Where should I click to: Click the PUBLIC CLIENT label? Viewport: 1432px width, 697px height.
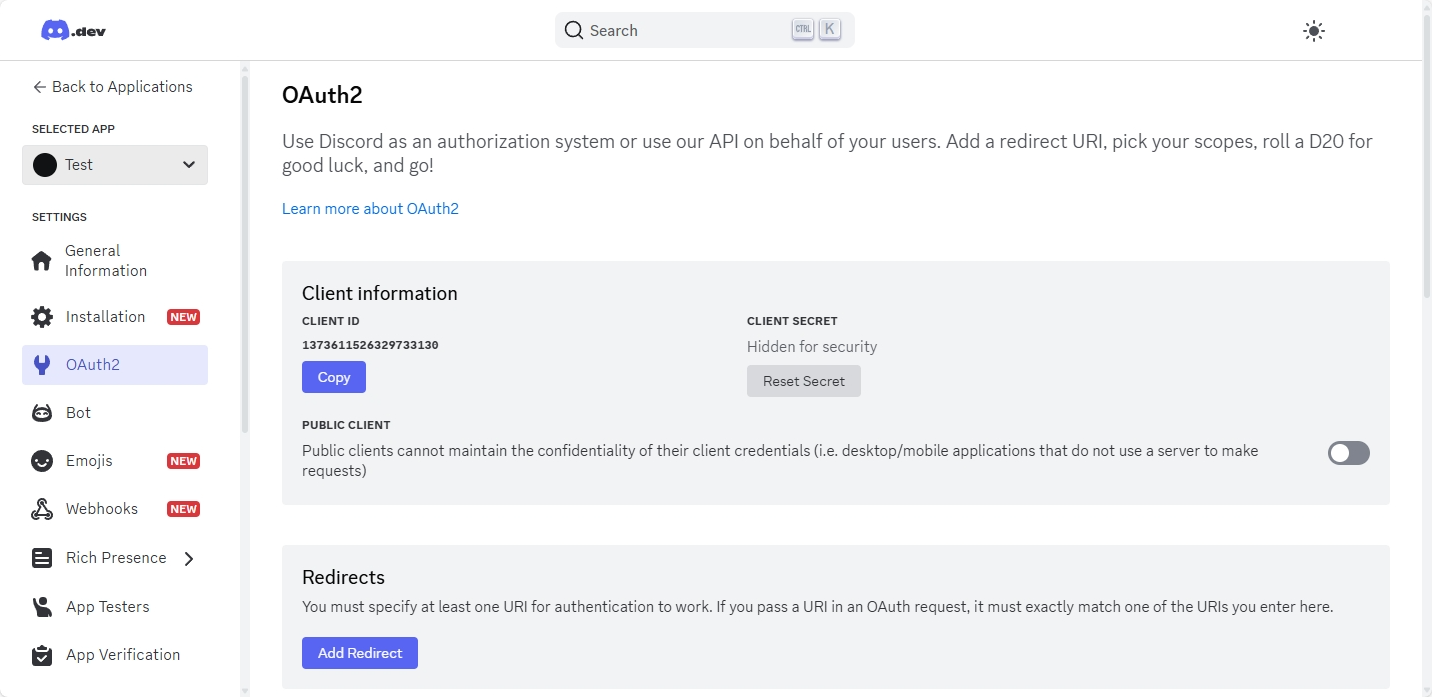point(346,425)
